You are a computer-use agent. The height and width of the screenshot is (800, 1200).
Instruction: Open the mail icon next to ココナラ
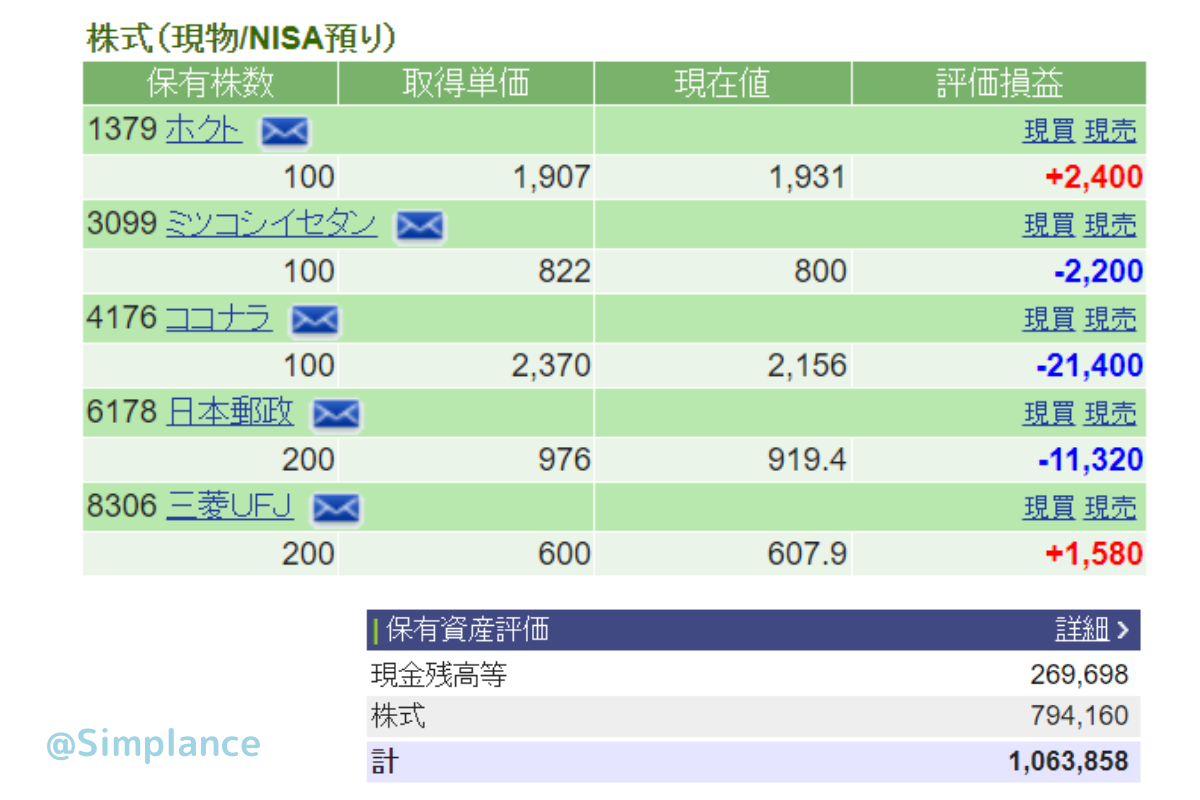[x=315, y=320]
